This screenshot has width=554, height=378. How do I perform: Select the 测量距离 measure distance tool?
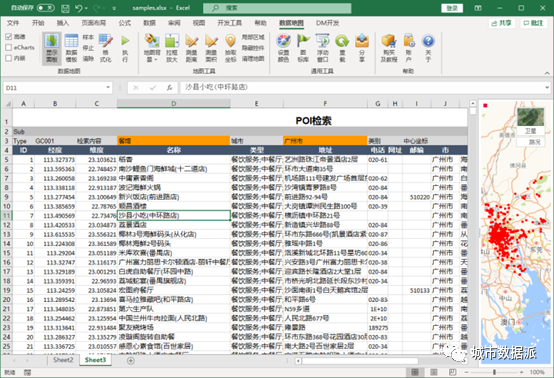click(191, 48)
